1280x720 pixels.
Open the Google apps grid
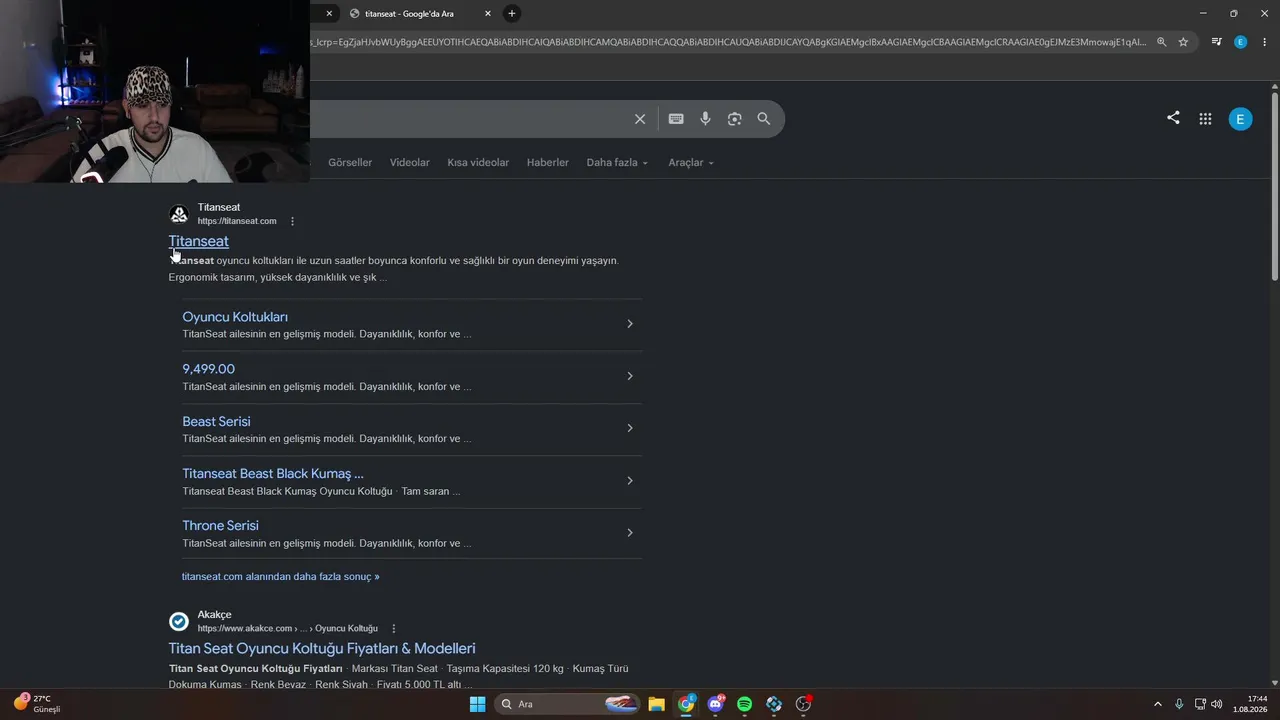[1205, 119]
